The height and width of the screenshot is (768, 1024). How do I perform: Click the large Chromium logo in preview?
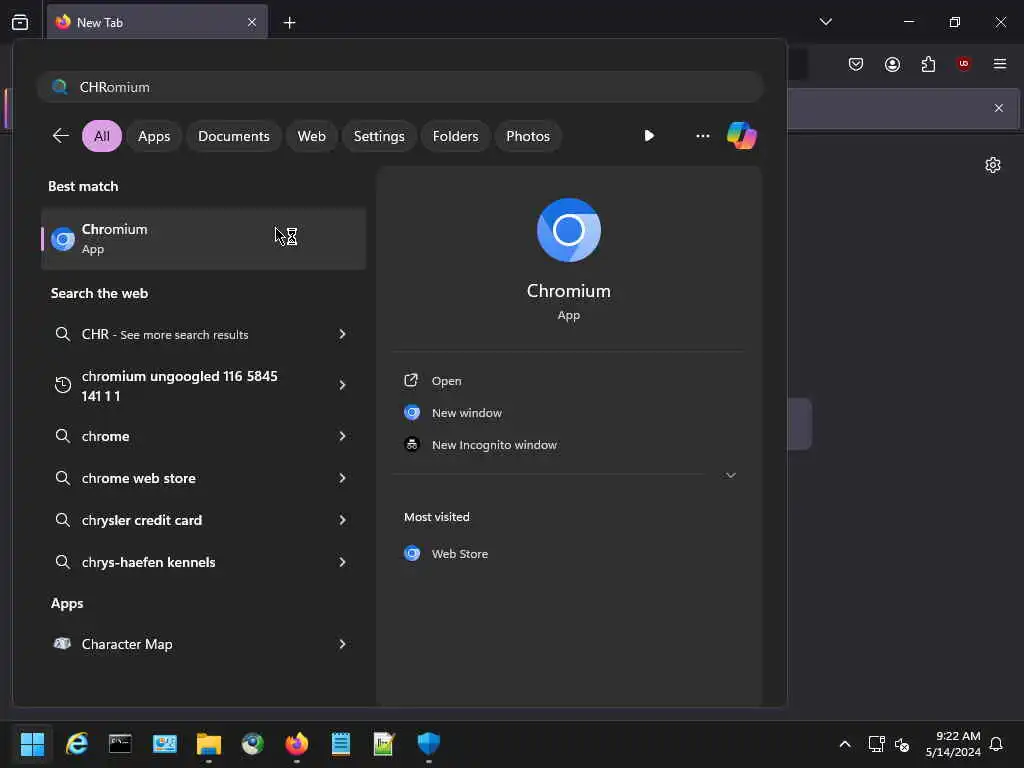[x=569, y=230]
